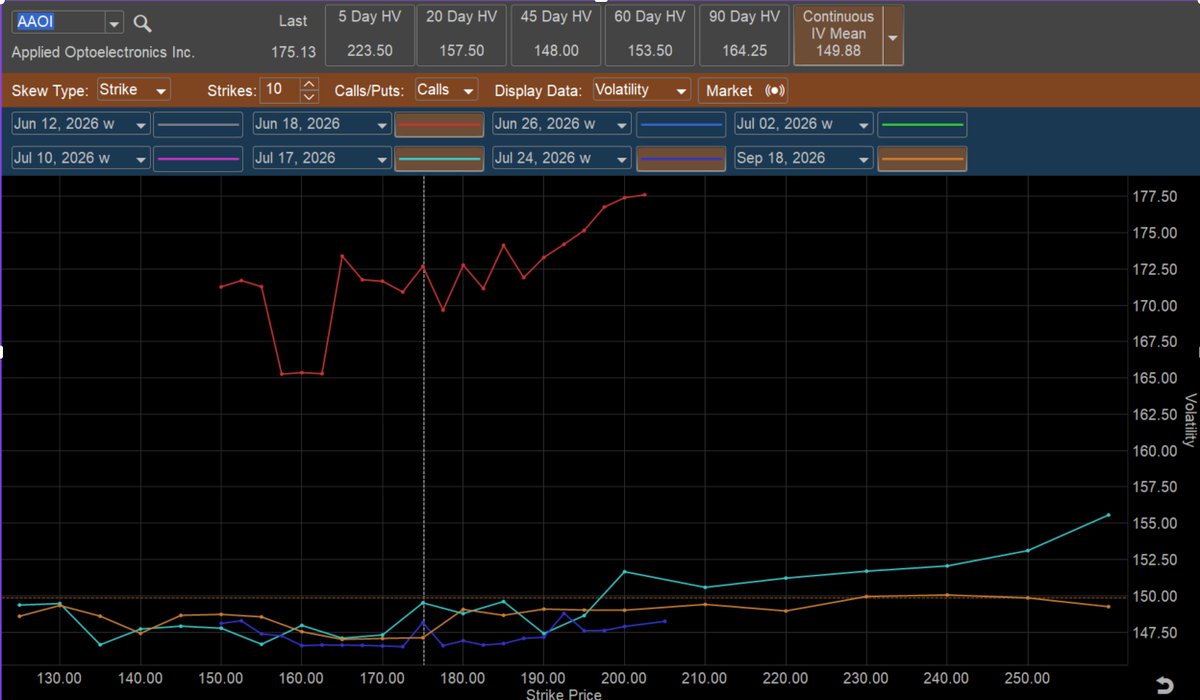Click the 177.50 volatility axis label
This screenshot has height=700, width=1200.
(x=1154, y=196)
